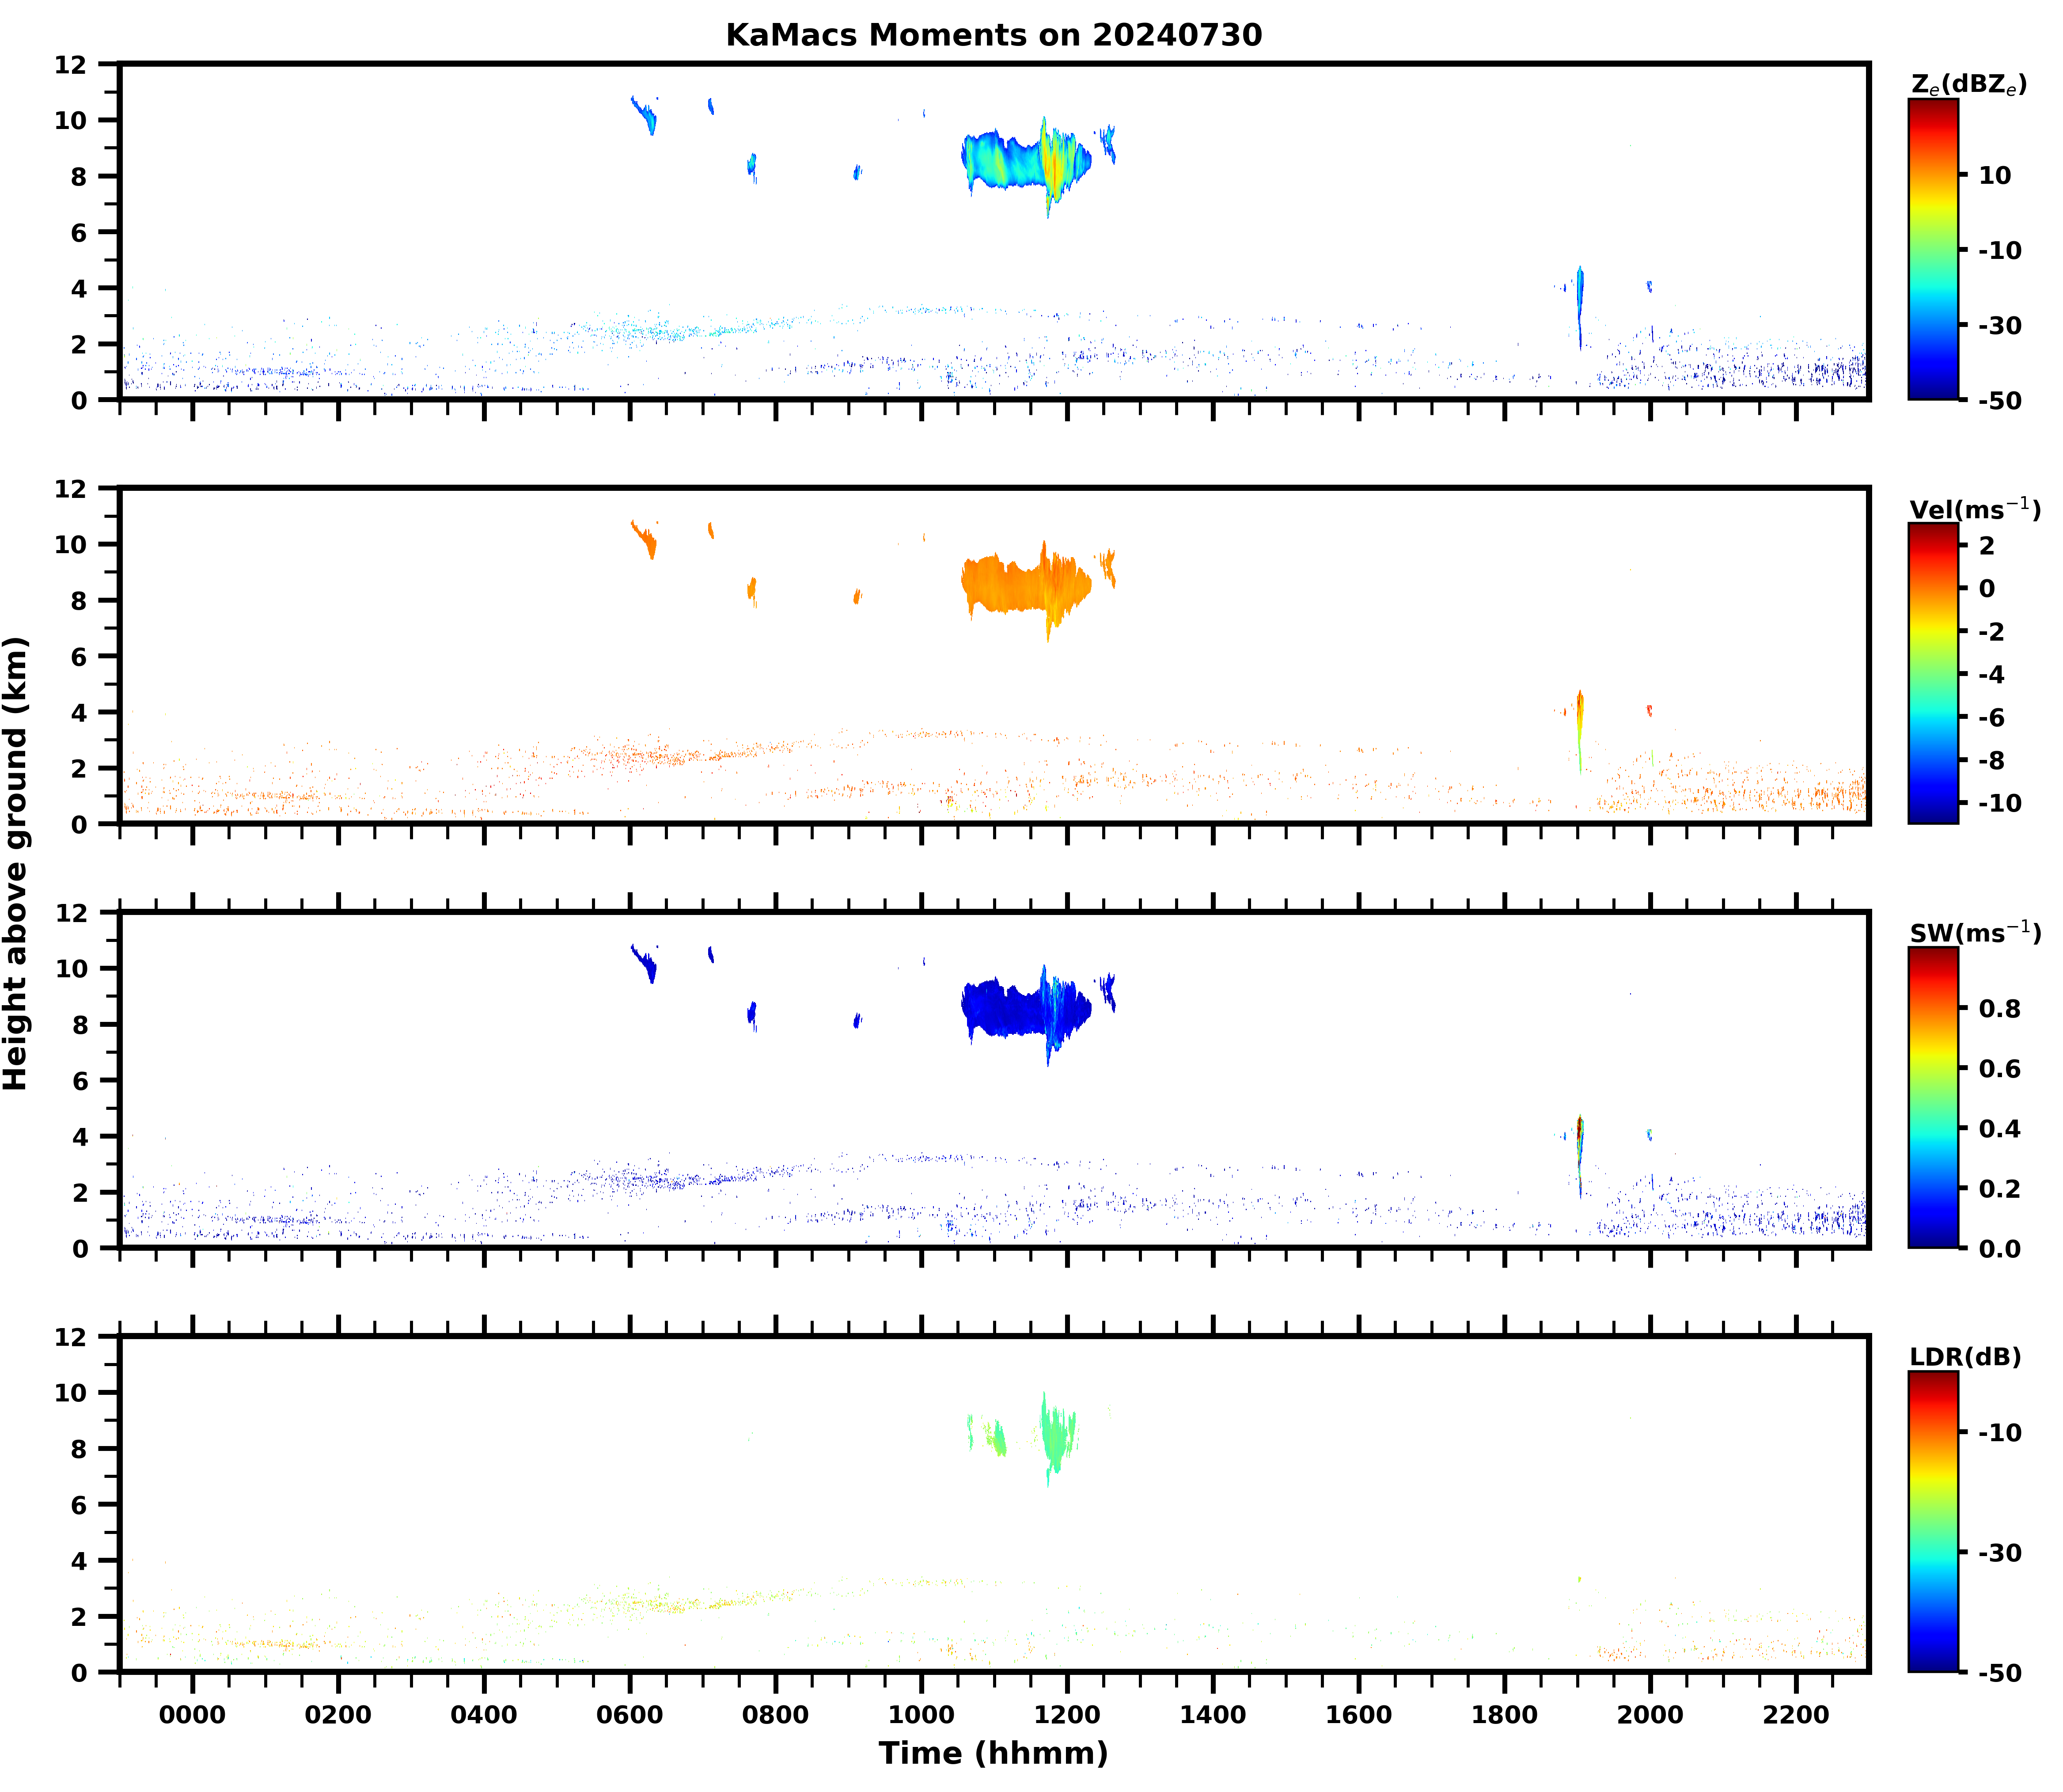Click the 1200 time tick label
Viewport: 2063px width, 1792px height.
pos(1067,1715)
